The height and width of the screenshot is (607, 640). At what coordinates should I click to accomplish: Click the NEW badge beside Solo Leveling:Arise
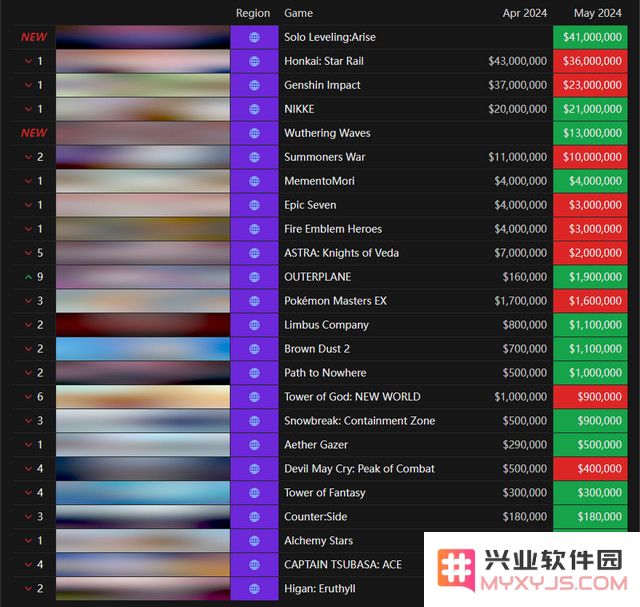pyautogui.click(x=34, y=37)
